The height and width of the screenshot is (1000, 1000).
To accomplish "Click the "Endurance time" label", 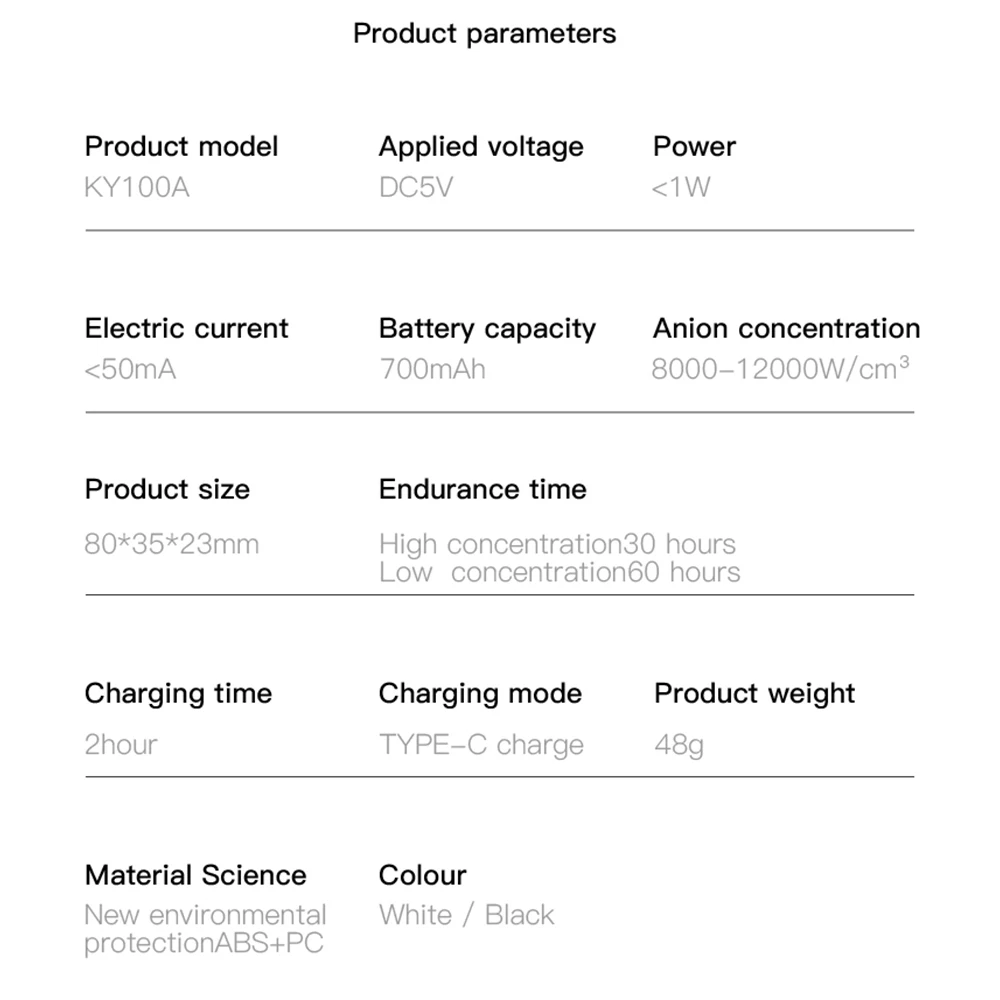I will coord(482,489).
